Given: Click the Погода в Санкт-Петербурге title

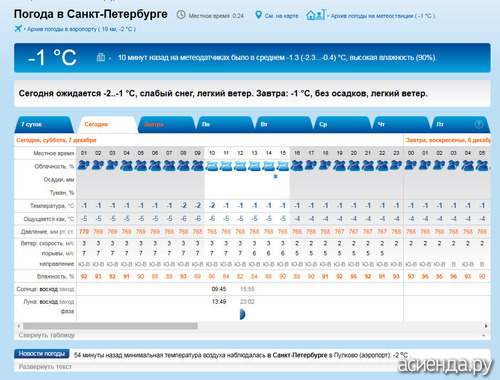Looking at the screenshot, I should pyautogui.click(x=90, y=14).
